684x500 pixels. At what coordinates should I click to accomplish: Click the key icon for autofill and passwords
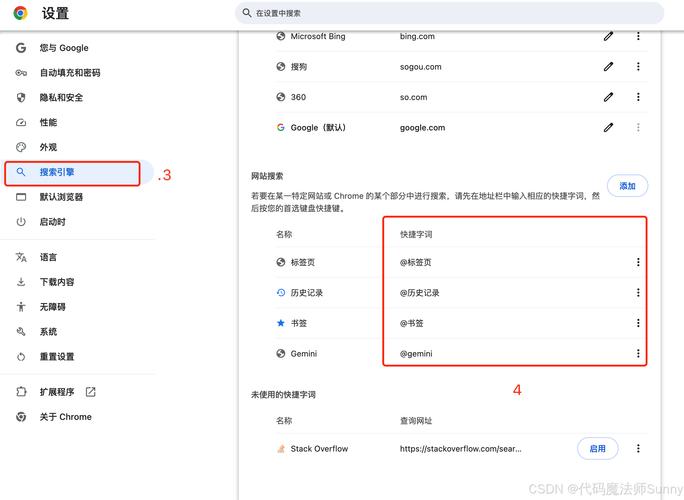tap(21, 72)
